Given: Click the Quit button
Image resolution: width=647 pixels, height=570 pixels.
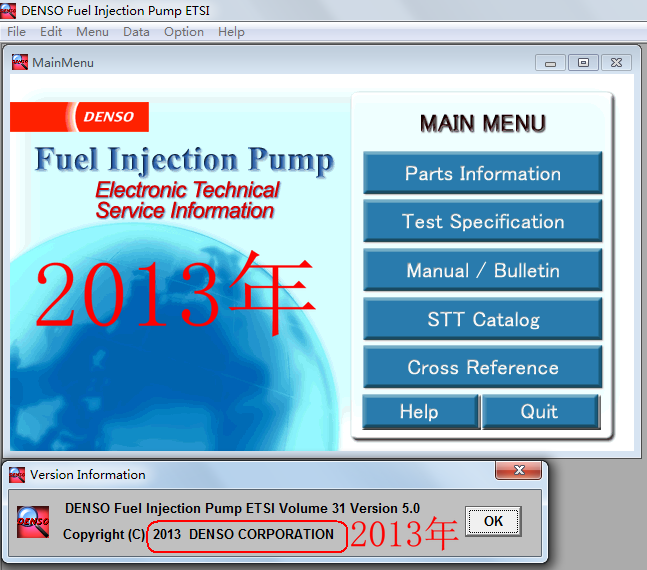Looking at the screenshot, I should tap(541, 412).
